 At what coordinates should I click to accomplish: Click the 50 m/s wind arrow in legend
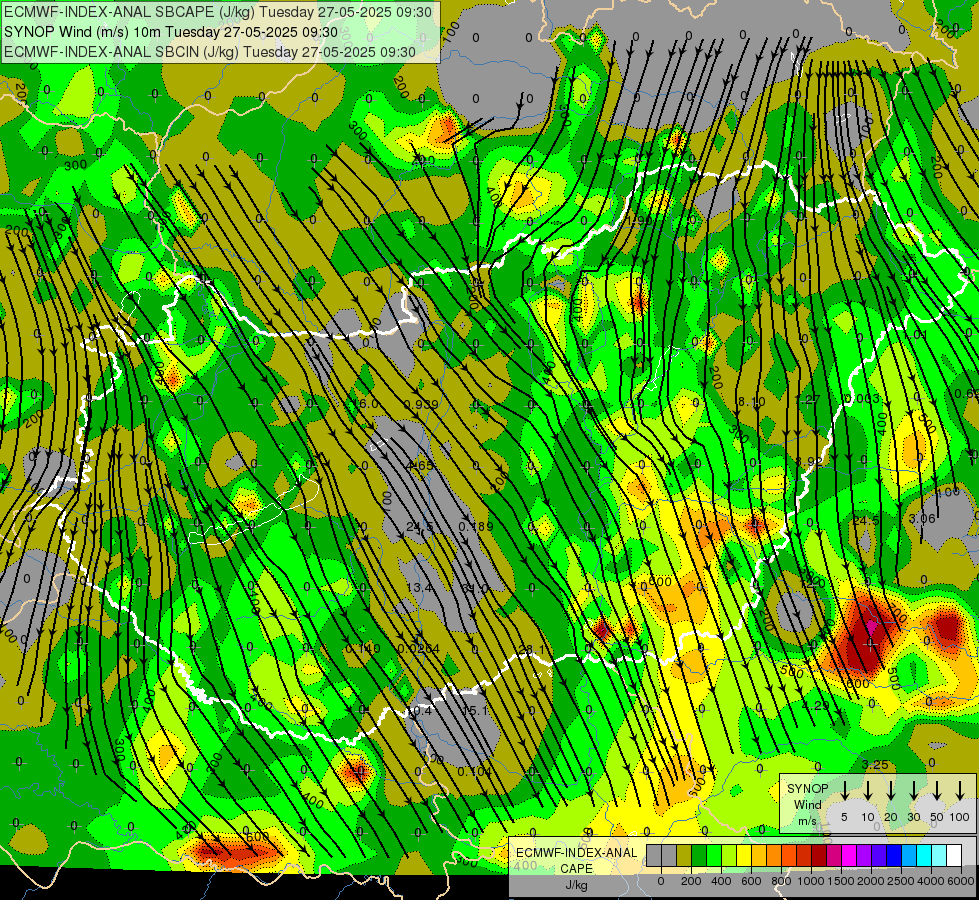(x=937, y=790)
